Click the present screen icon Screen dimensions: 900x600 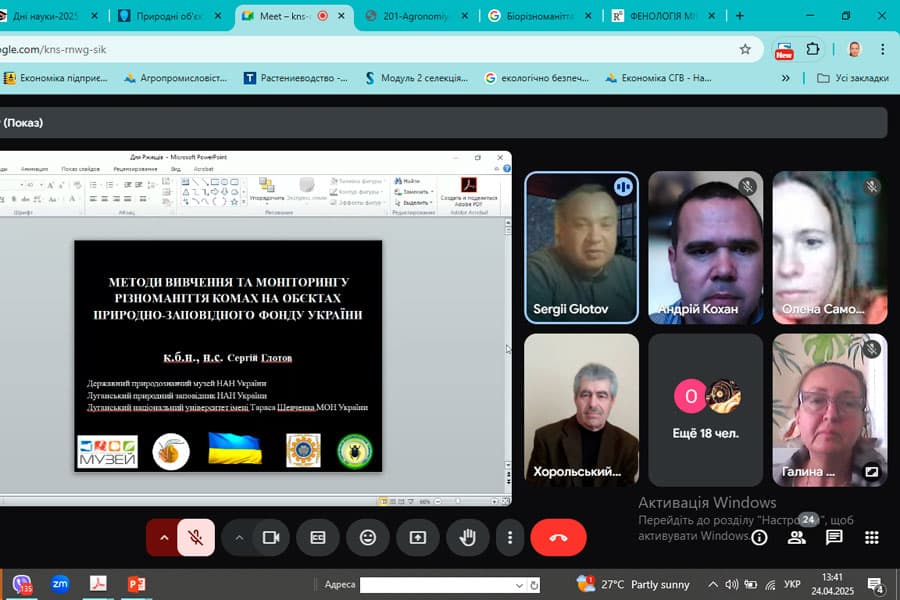click(417, 537)
